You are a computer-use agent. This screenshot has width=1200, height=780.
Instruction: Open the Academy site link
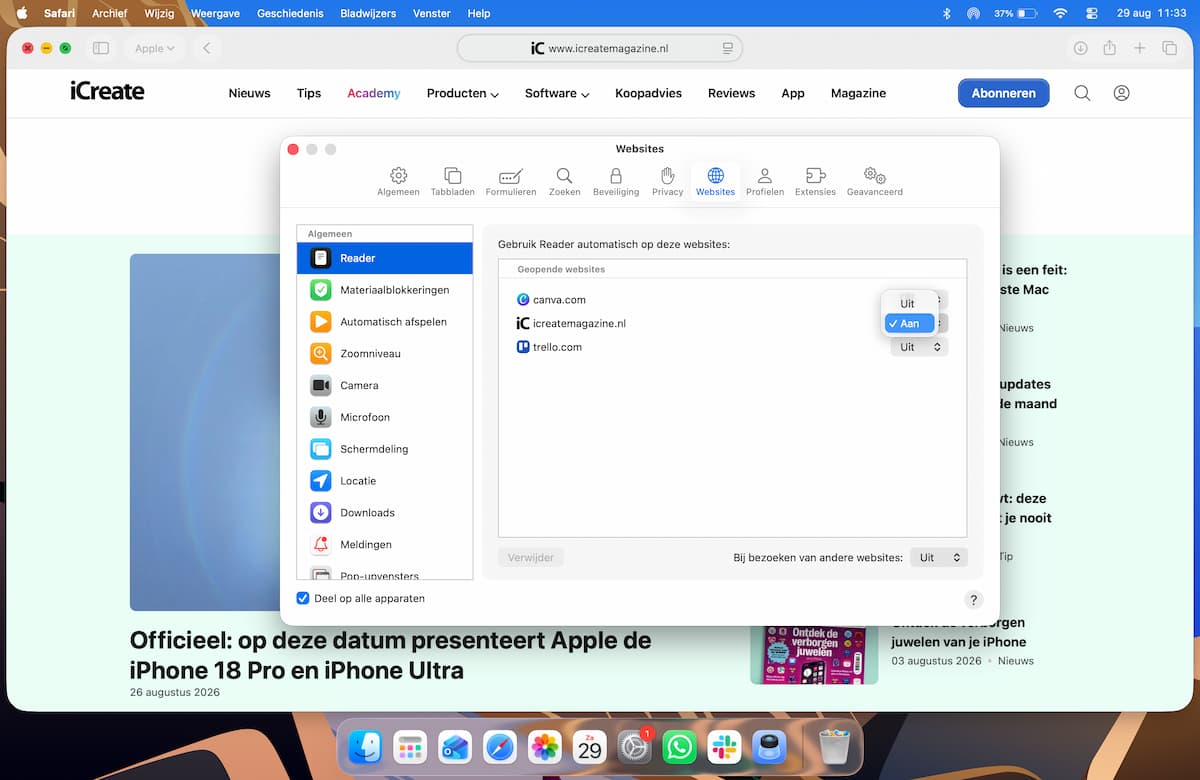374,93
